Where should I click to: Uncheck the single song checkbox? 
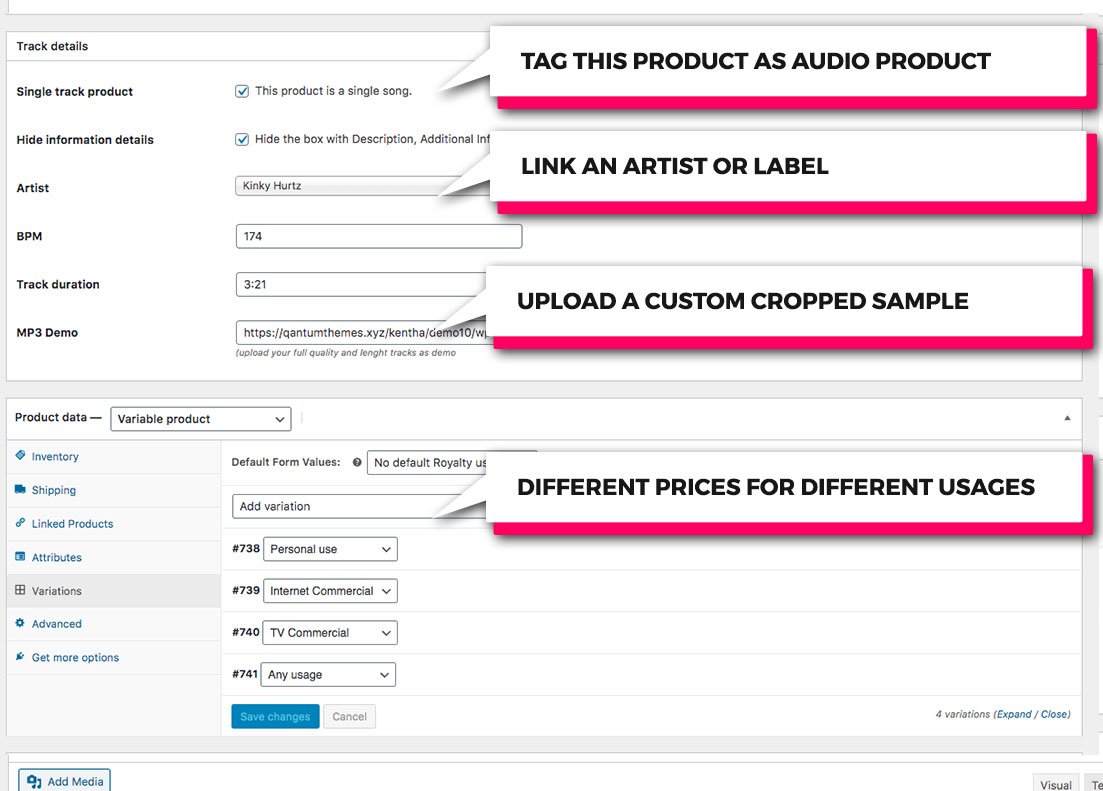pos(242,91)
